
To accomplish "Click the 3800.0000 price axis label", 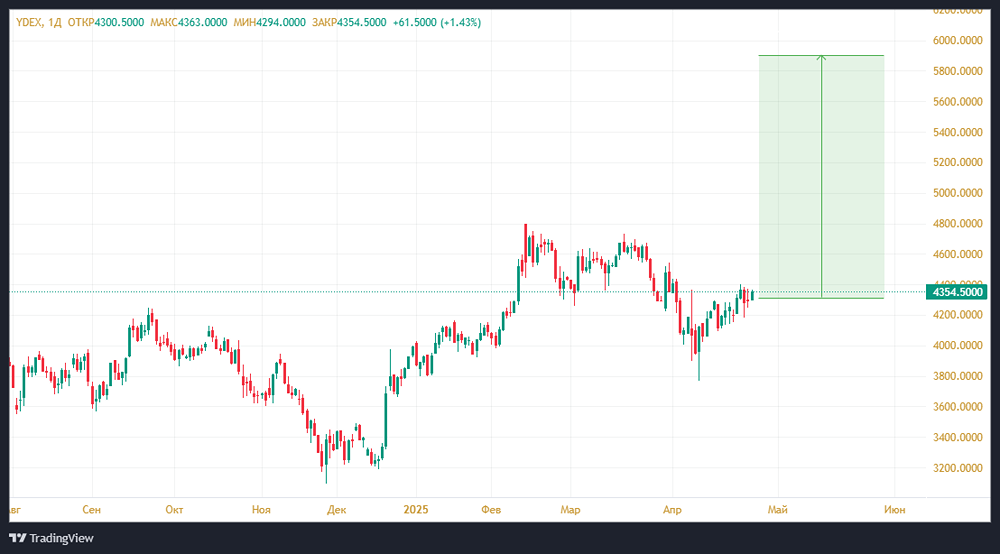I will click(957, 375).
